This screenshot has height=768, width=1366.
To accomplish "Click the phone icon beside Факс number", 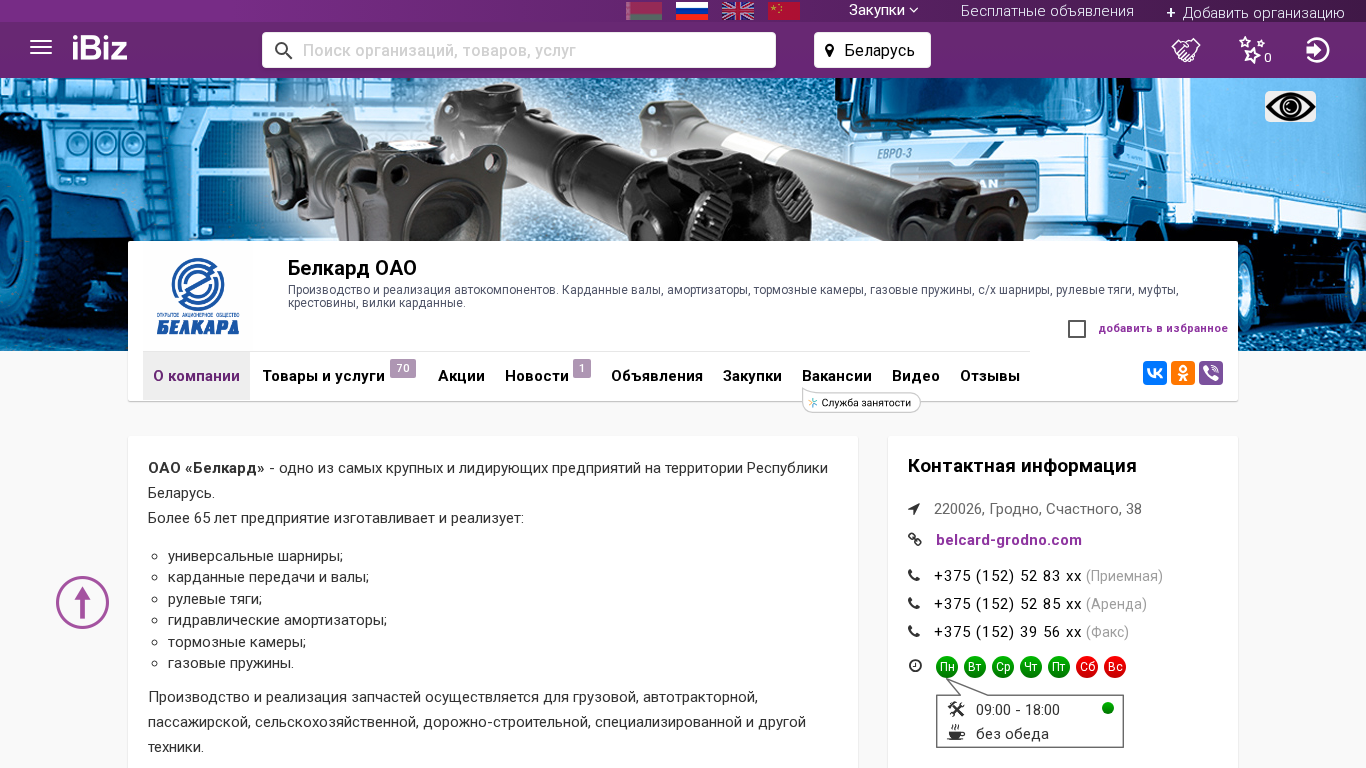I will pyautogui.click(x=914, y=632).
